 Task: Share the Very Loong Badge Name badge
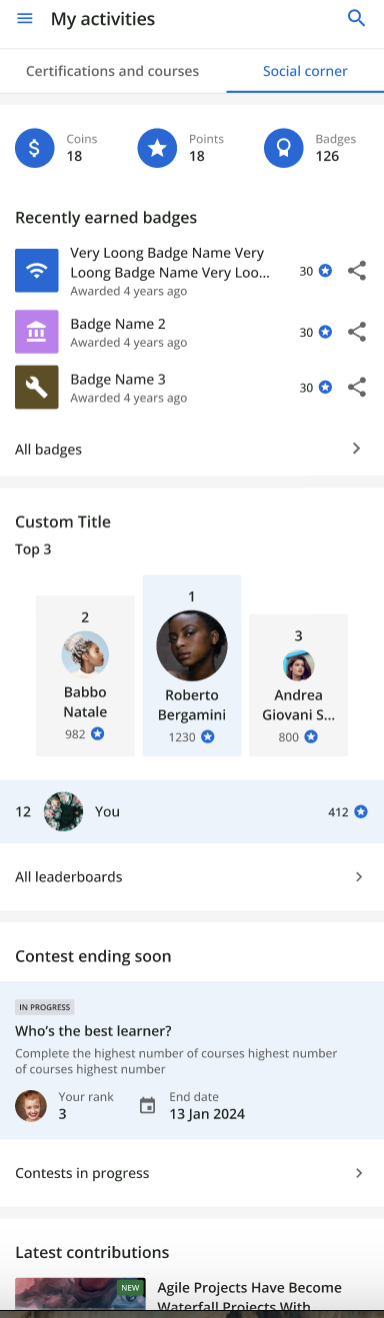357,271
